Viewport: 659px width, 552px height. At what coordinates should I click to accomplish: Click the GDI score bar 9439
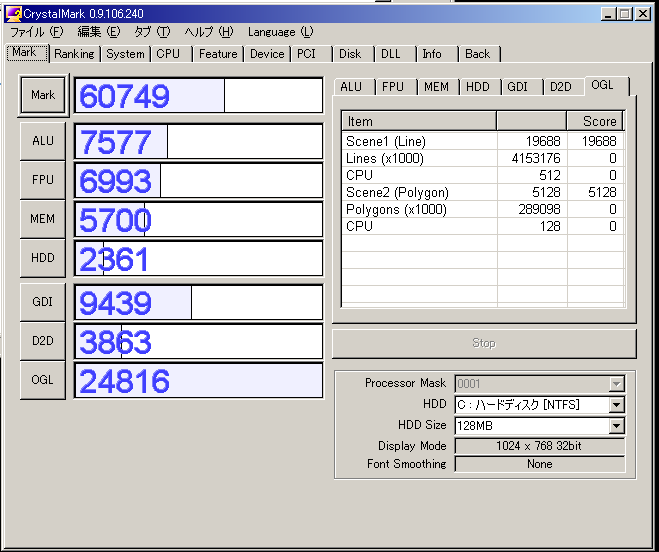click(199, 302)
